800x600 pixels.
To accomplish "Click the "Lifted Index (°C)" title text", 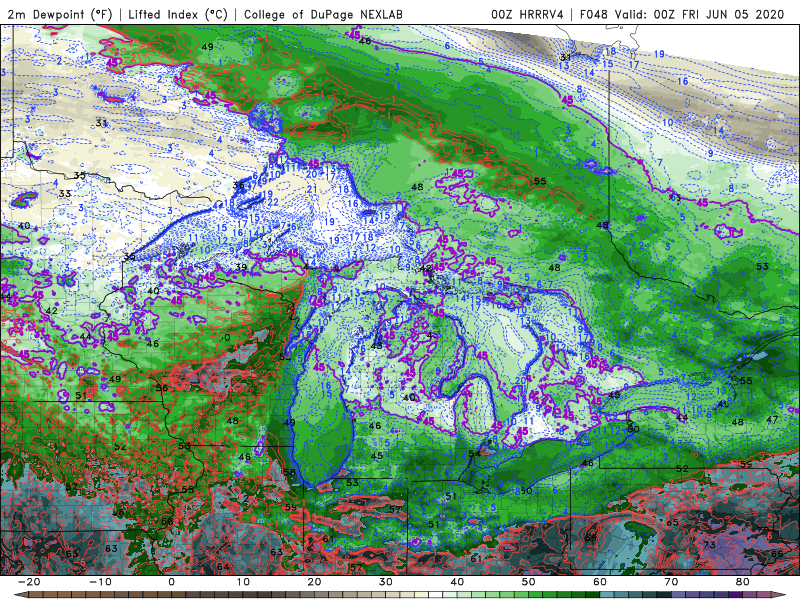I will 178,15.
